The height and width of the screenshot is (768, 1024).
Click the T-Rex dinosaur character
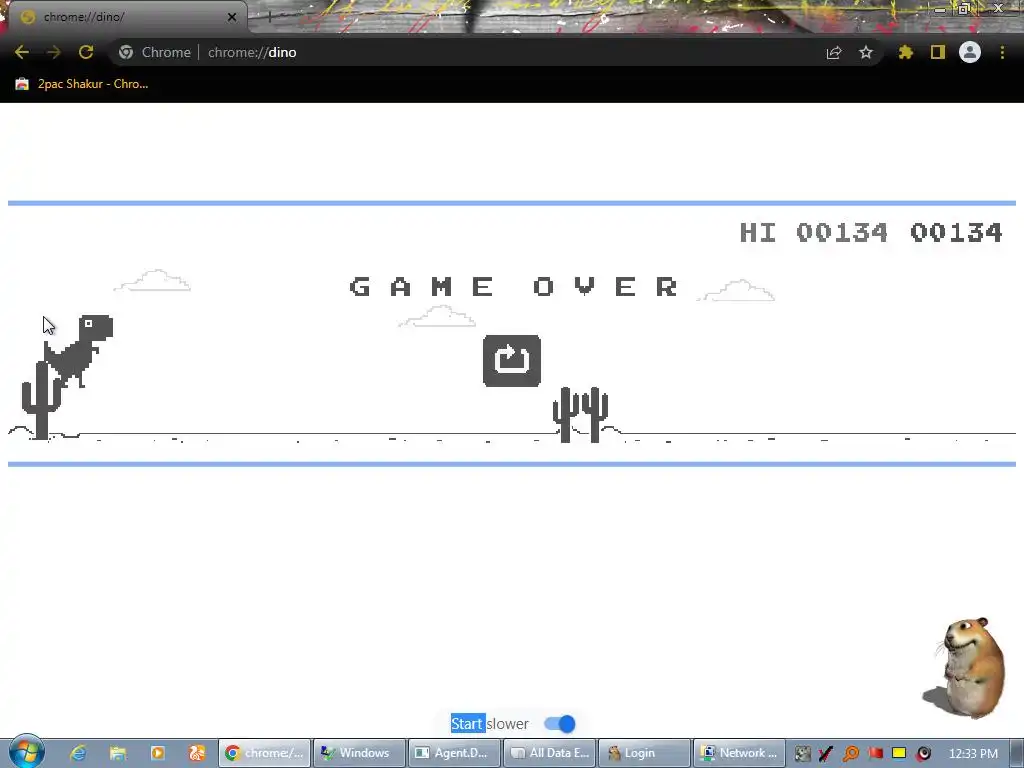pyautogui.click(x=78, y=351)
